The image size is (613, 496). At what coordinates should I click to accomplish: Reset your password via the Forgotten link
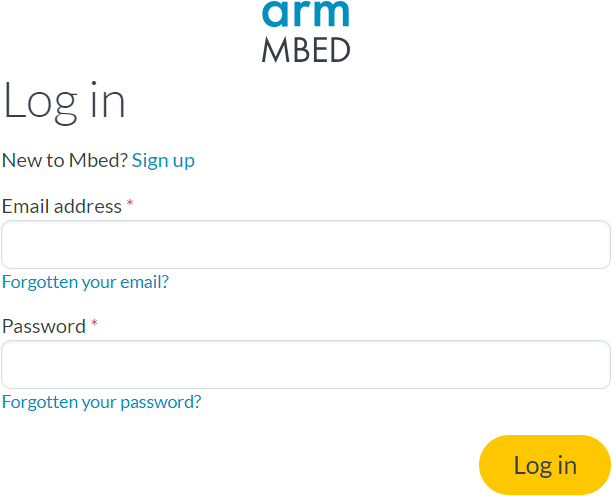(101, 402)
